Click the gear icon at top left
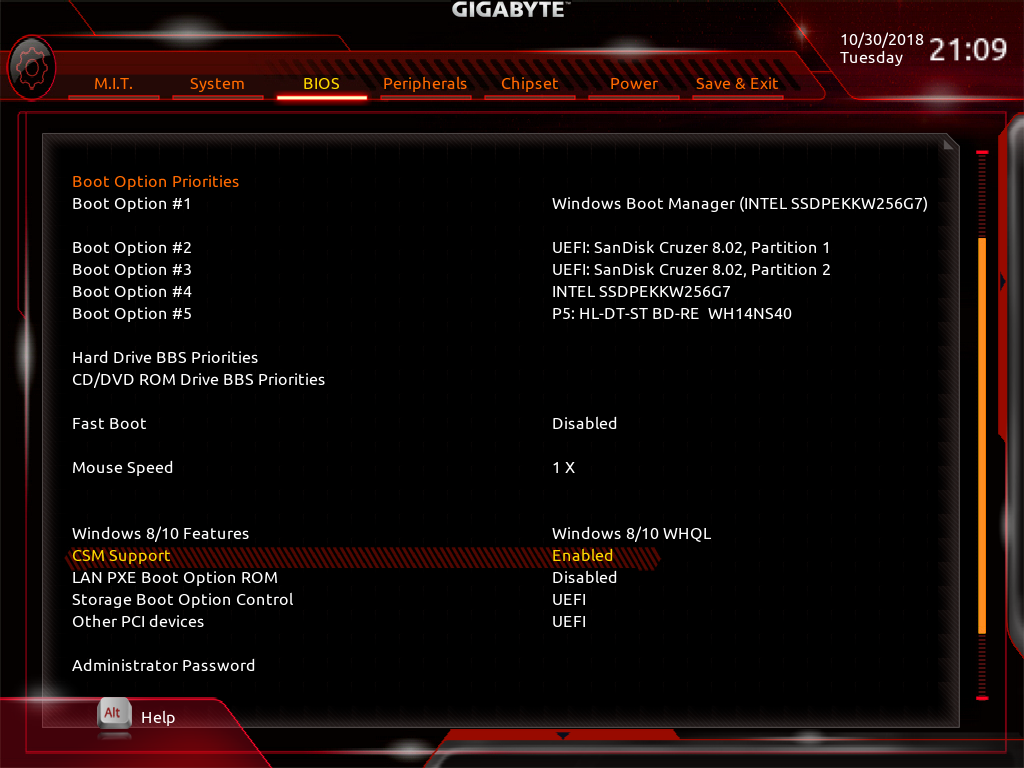The height and width of the screenshot is (768, 1024). [31, 68]
